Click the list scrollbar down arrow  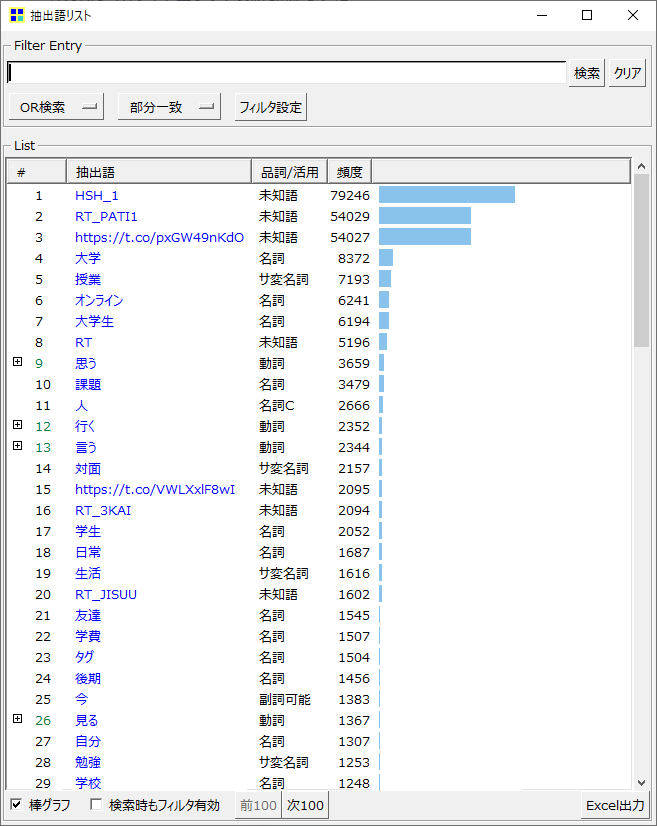tap(641, 783)
